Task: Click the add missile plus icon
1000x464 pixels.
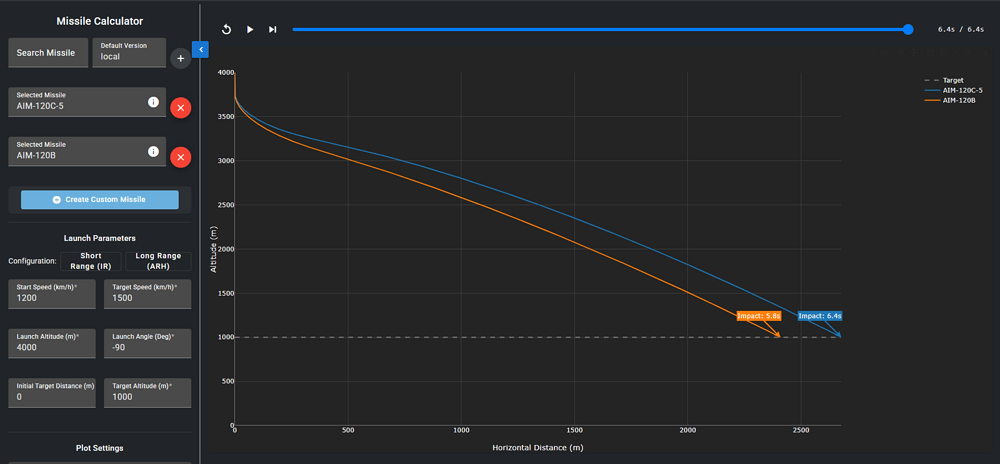Action: 180,59
